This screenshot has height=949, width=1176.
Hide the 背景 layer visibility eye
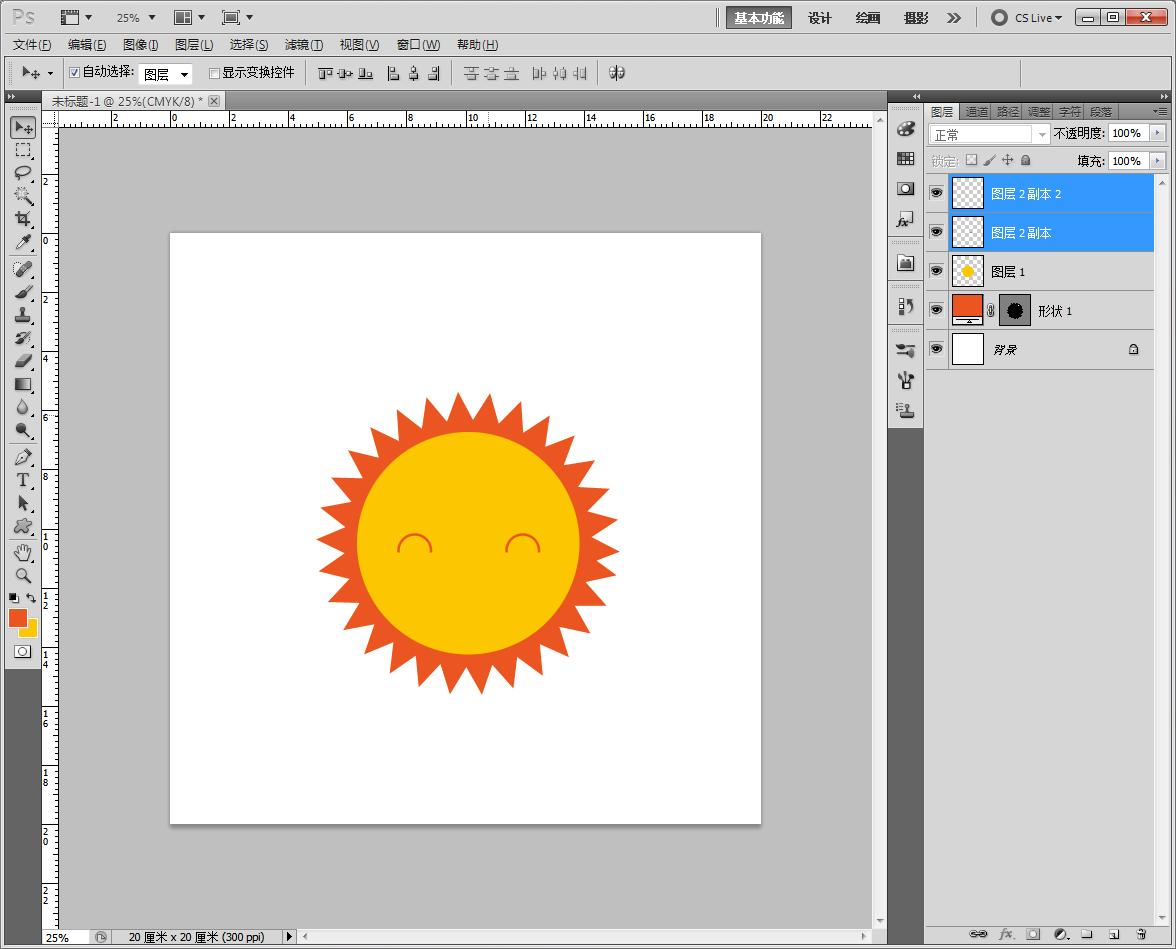click(x=936, y=349)
